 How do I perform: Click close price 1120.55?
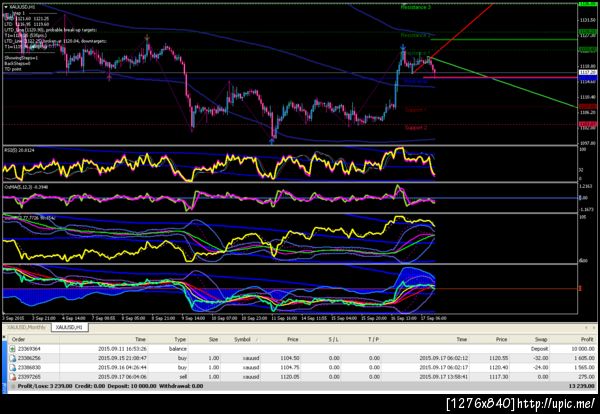coord(498,358)
